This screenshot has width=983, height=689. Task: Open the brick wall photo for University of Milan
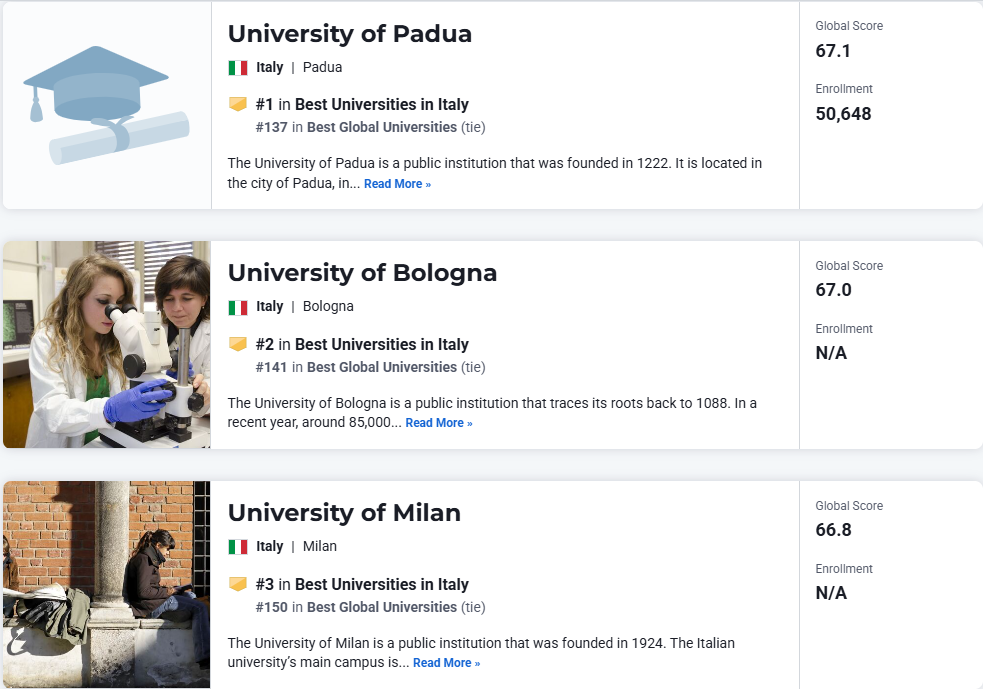pos(107,584)
